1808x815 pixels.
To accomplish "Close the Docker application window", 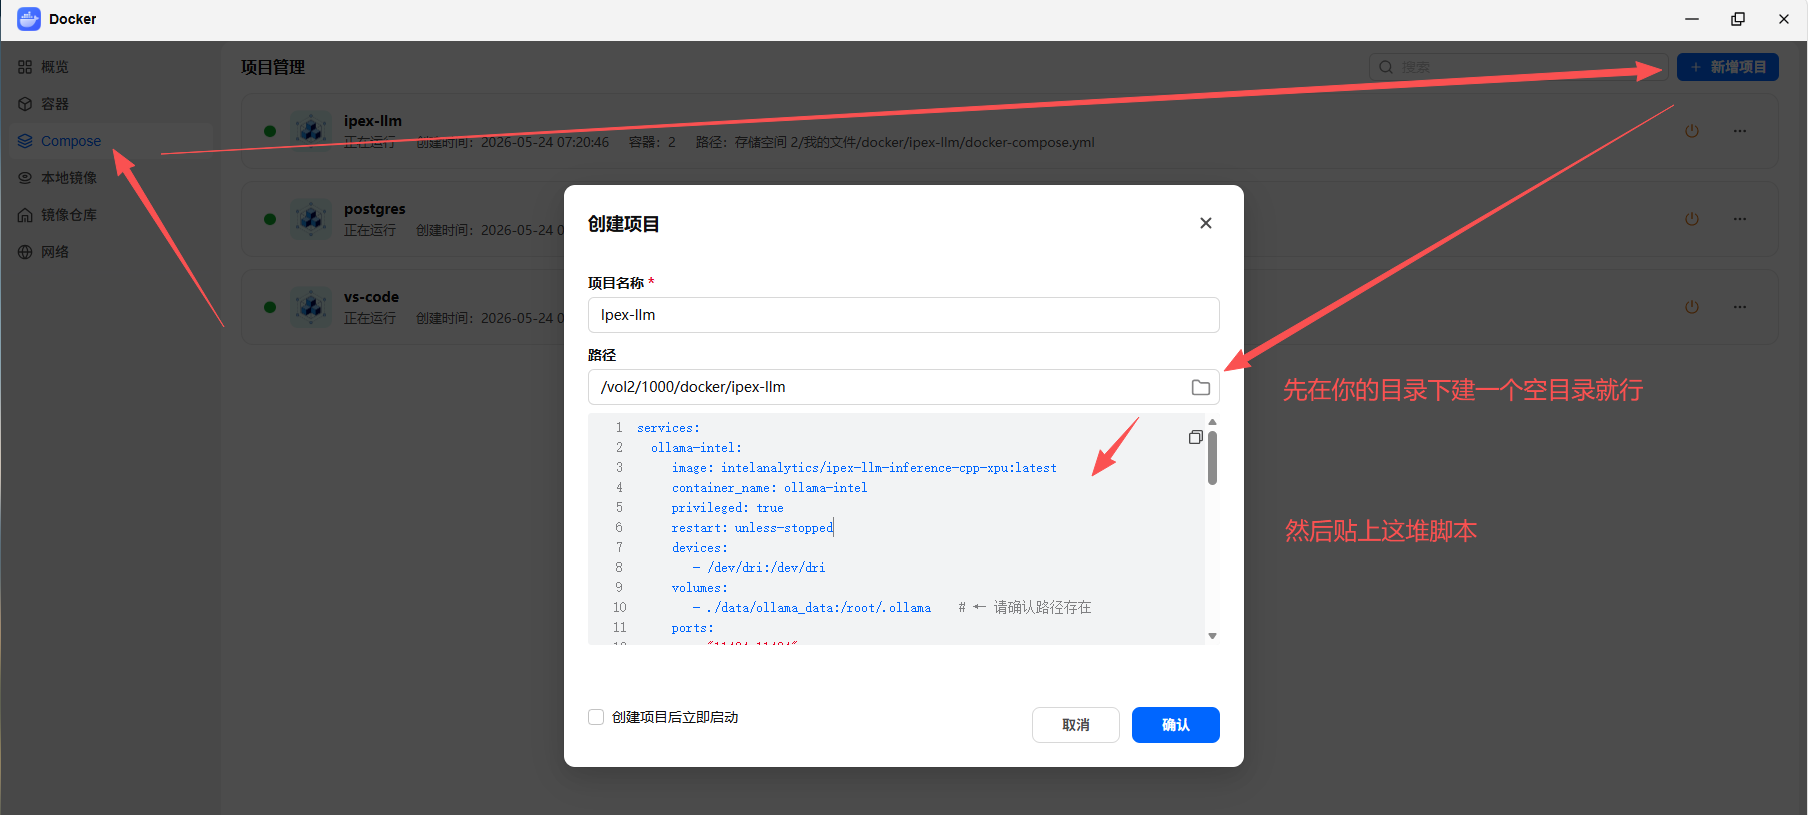I will point(1784,19).
